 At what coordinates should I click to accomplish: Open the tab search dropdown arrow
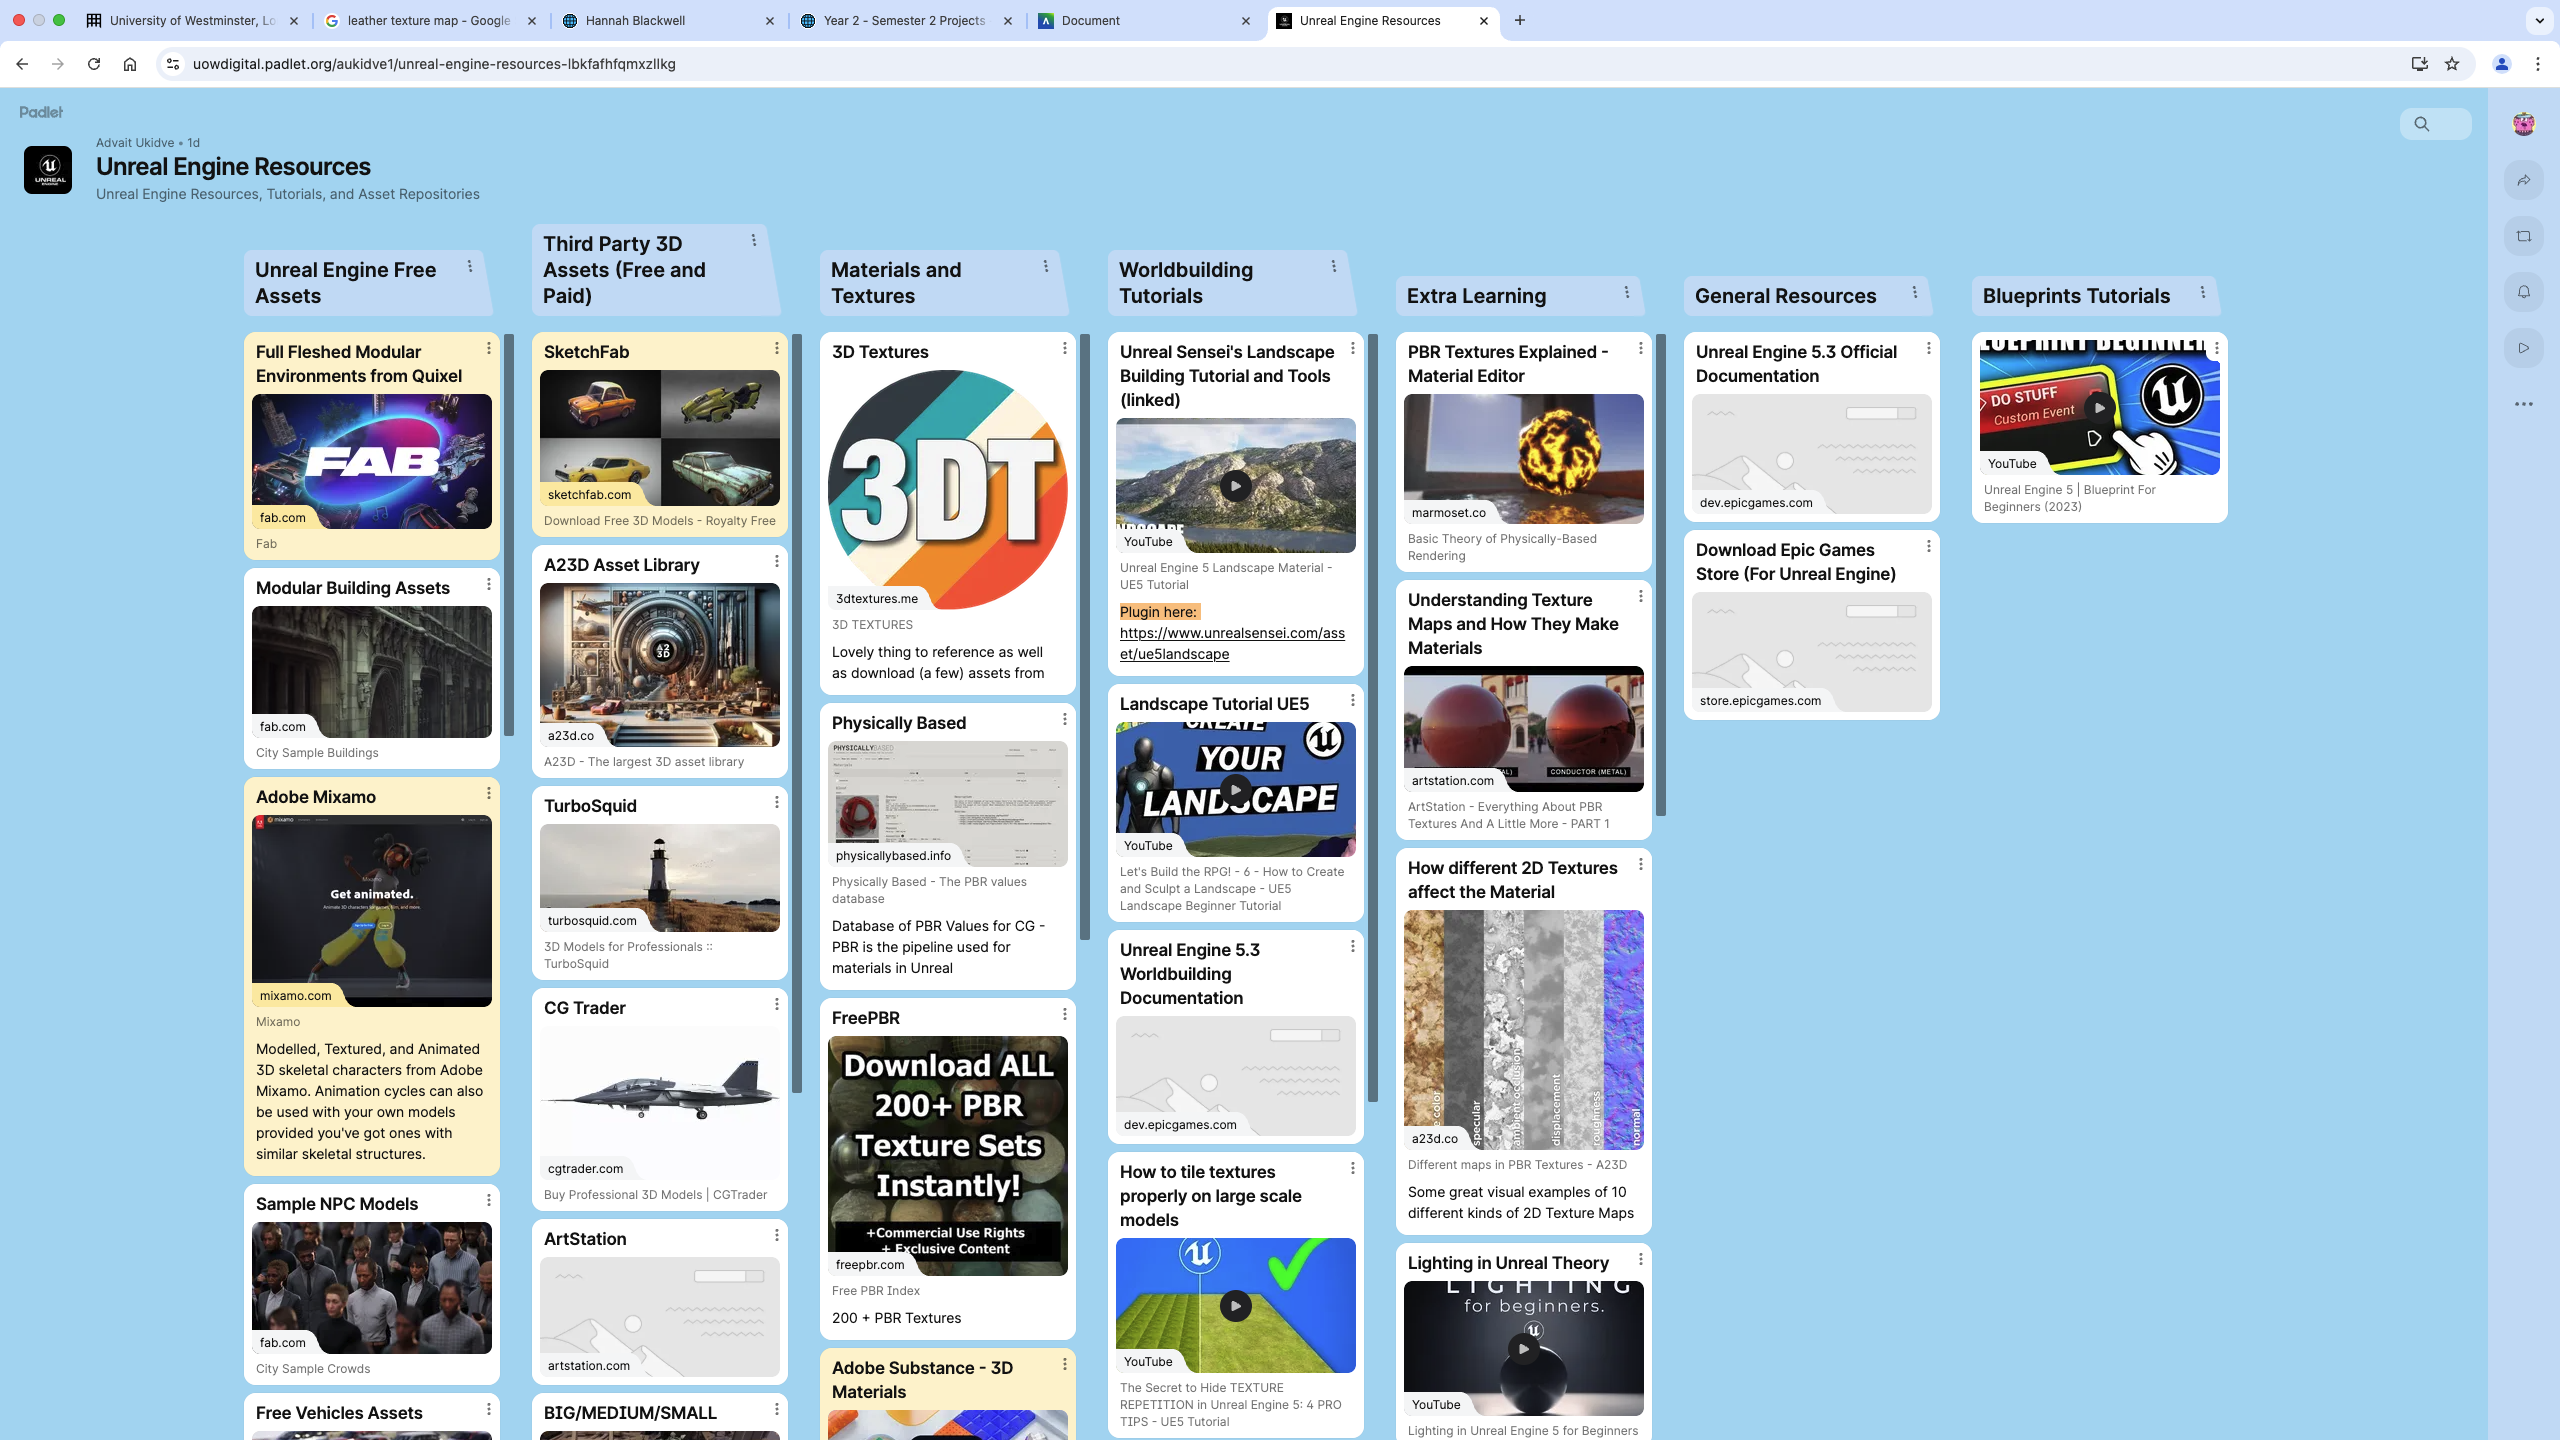tap(2540, 20)
